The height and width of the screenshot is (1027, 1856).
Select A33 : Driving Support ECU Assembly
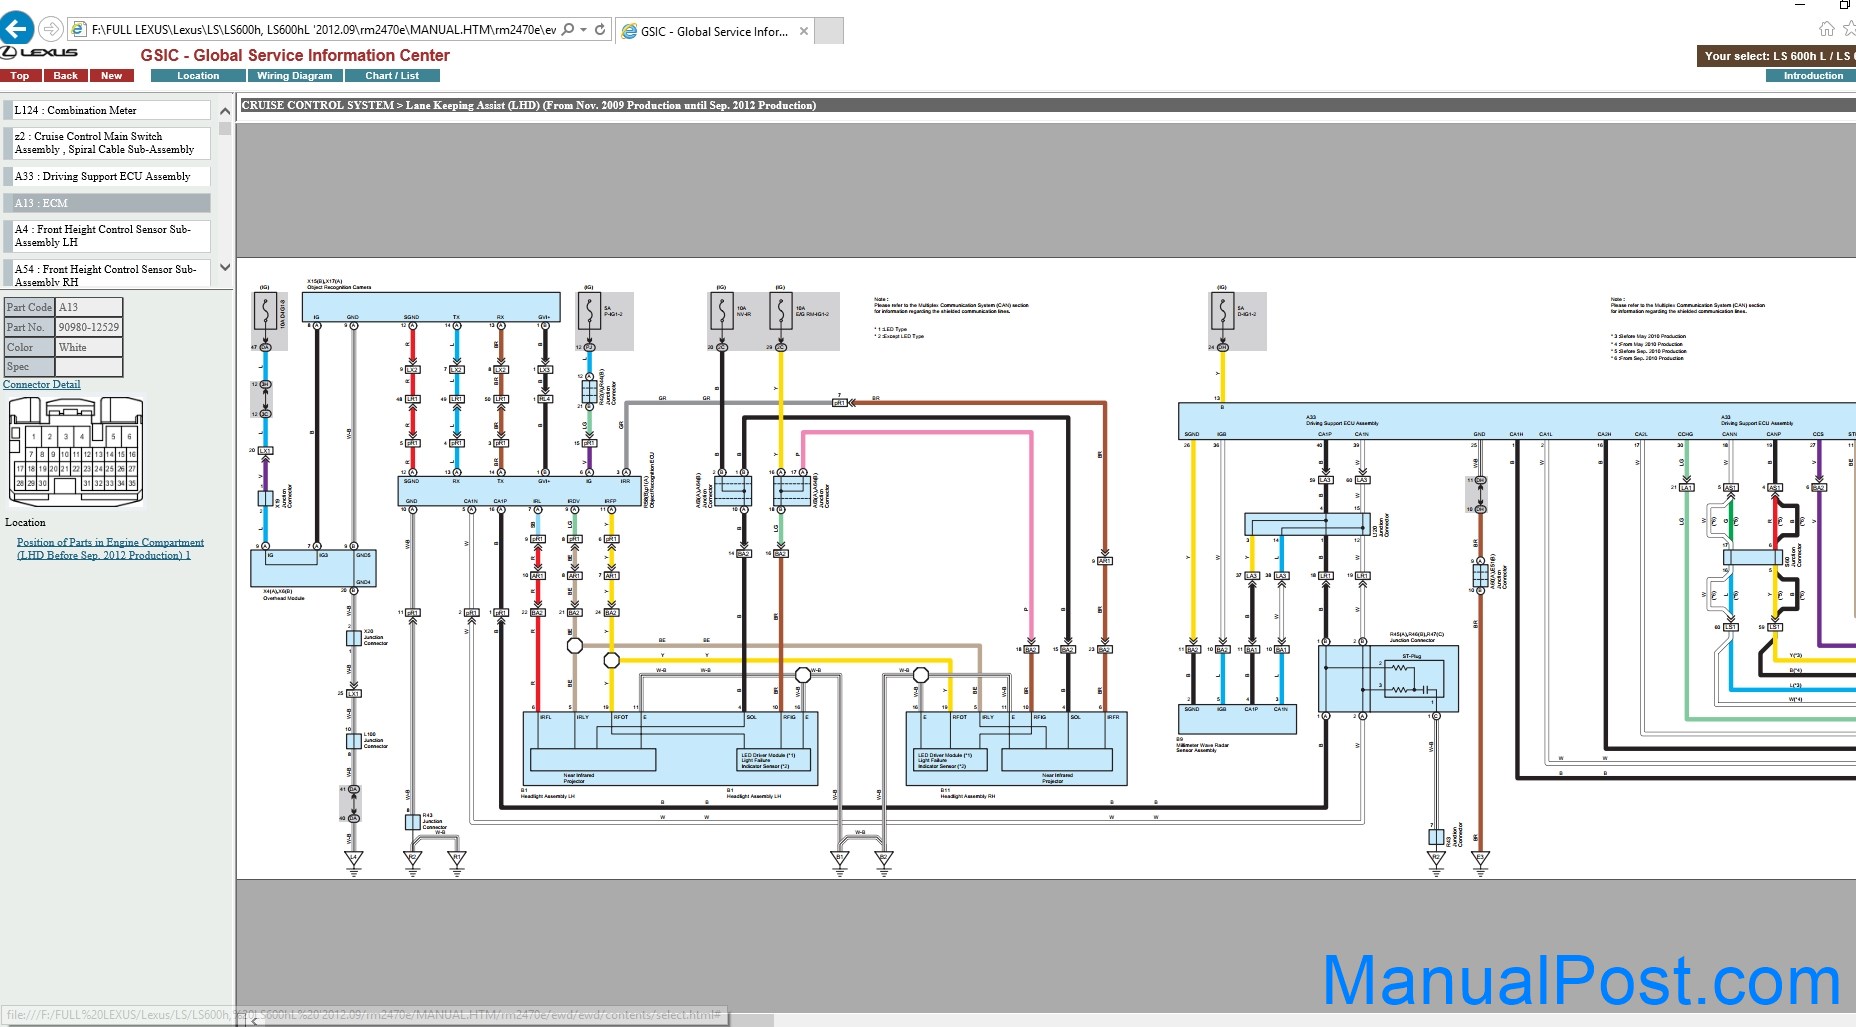click(106, 176)
